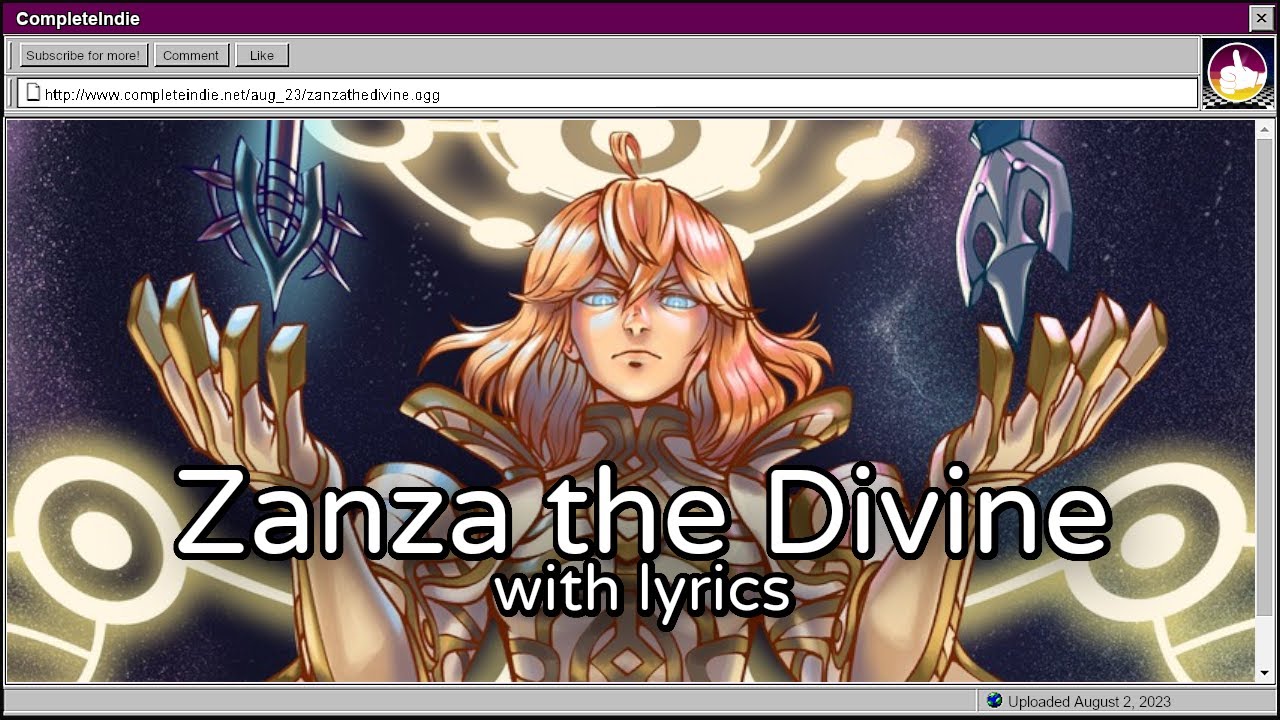Screen dimensions: 1280x720
Task: Click the zanzathedivine.ogg URL address field
Action: (x=607, y=93)
